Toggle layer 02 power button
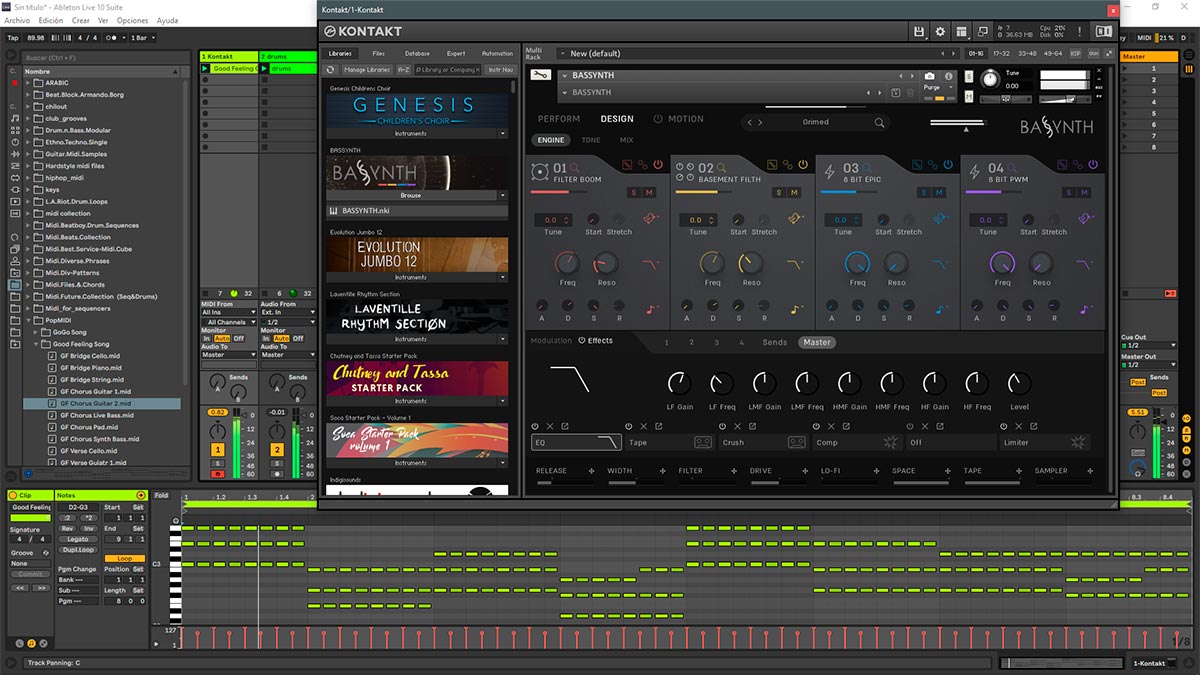The image size is (1200, 675). point(802,164)
